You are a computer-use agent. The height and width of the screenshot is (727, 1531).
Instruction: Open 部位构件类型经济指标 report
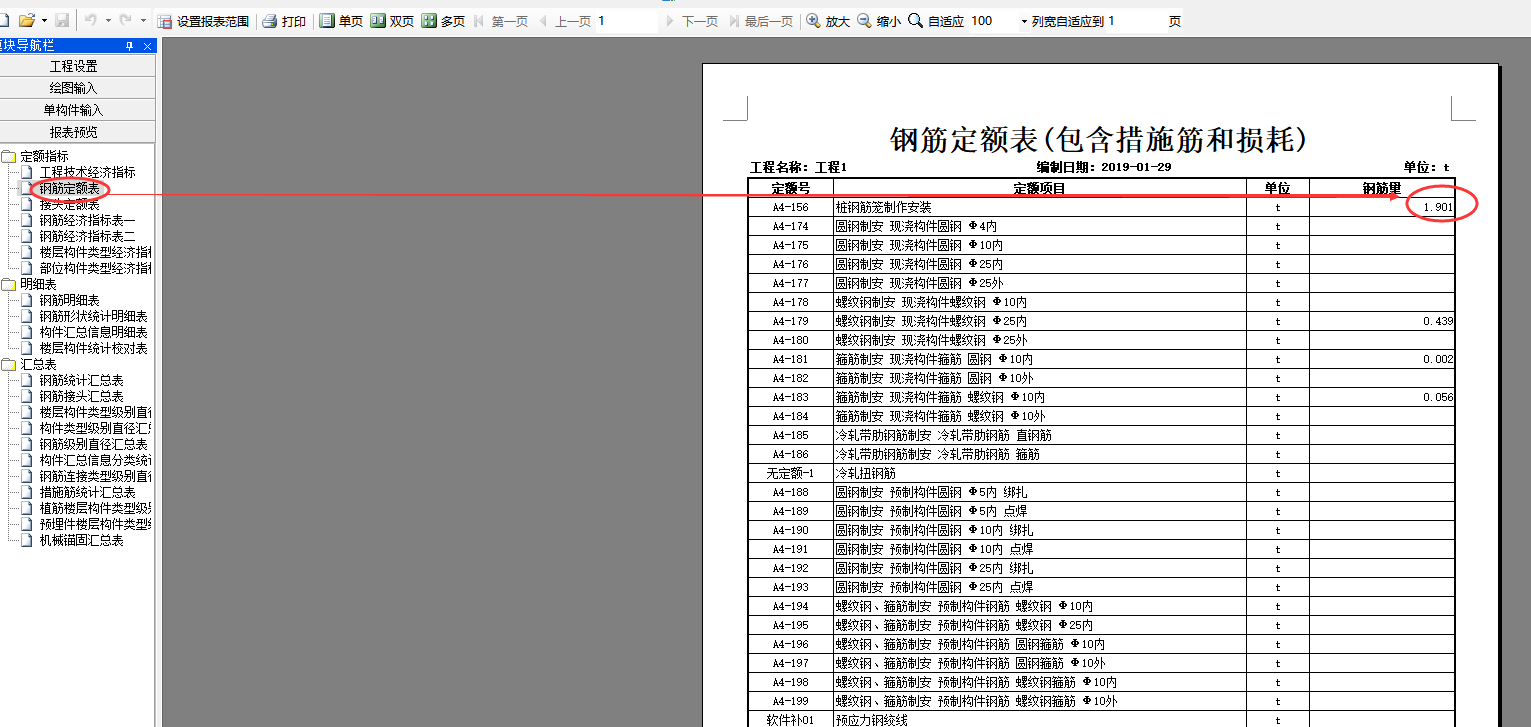click(x=95, y=268)
